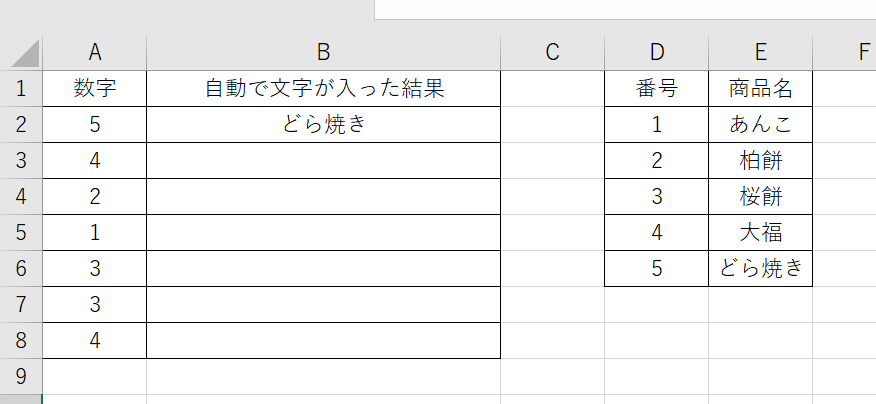This screenshot has height=404, width=876.
Task: Click the 番号 header cell
Action: coord(656,88)
